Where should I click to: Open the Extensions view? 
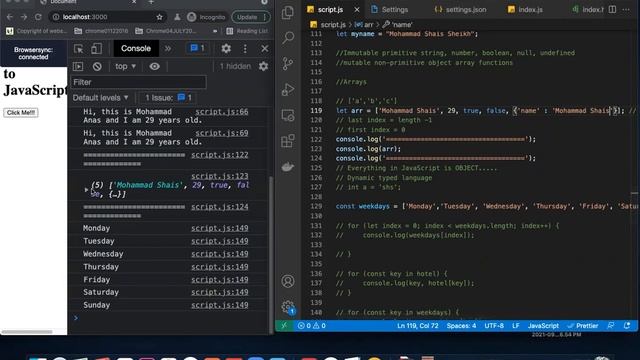288,141
